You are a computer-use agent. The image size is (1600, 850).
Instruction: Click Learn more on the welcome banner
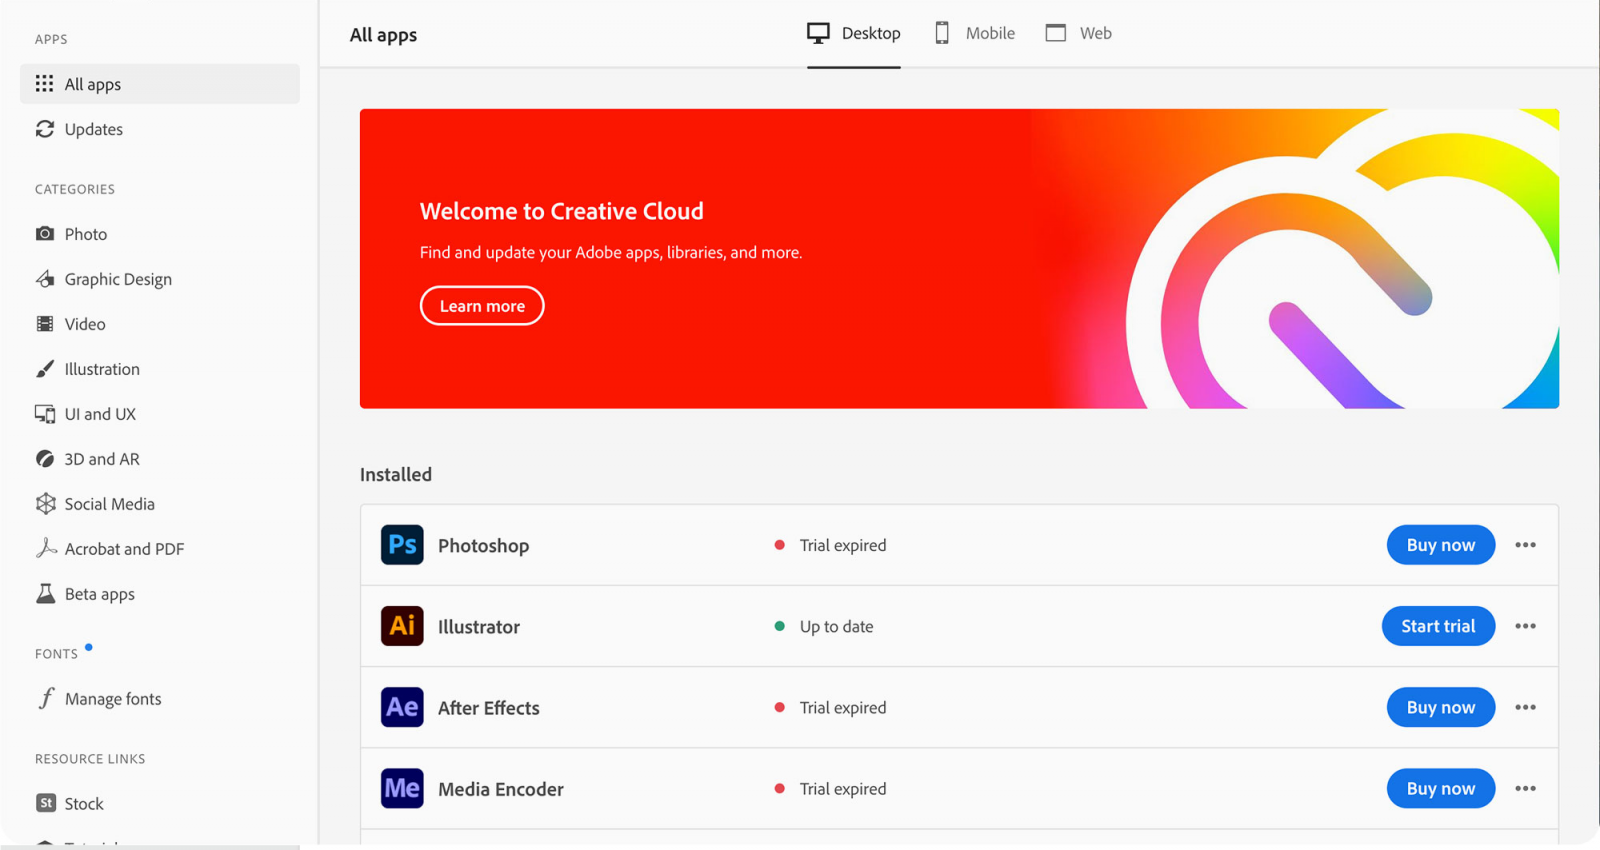(x=482, y=306)
